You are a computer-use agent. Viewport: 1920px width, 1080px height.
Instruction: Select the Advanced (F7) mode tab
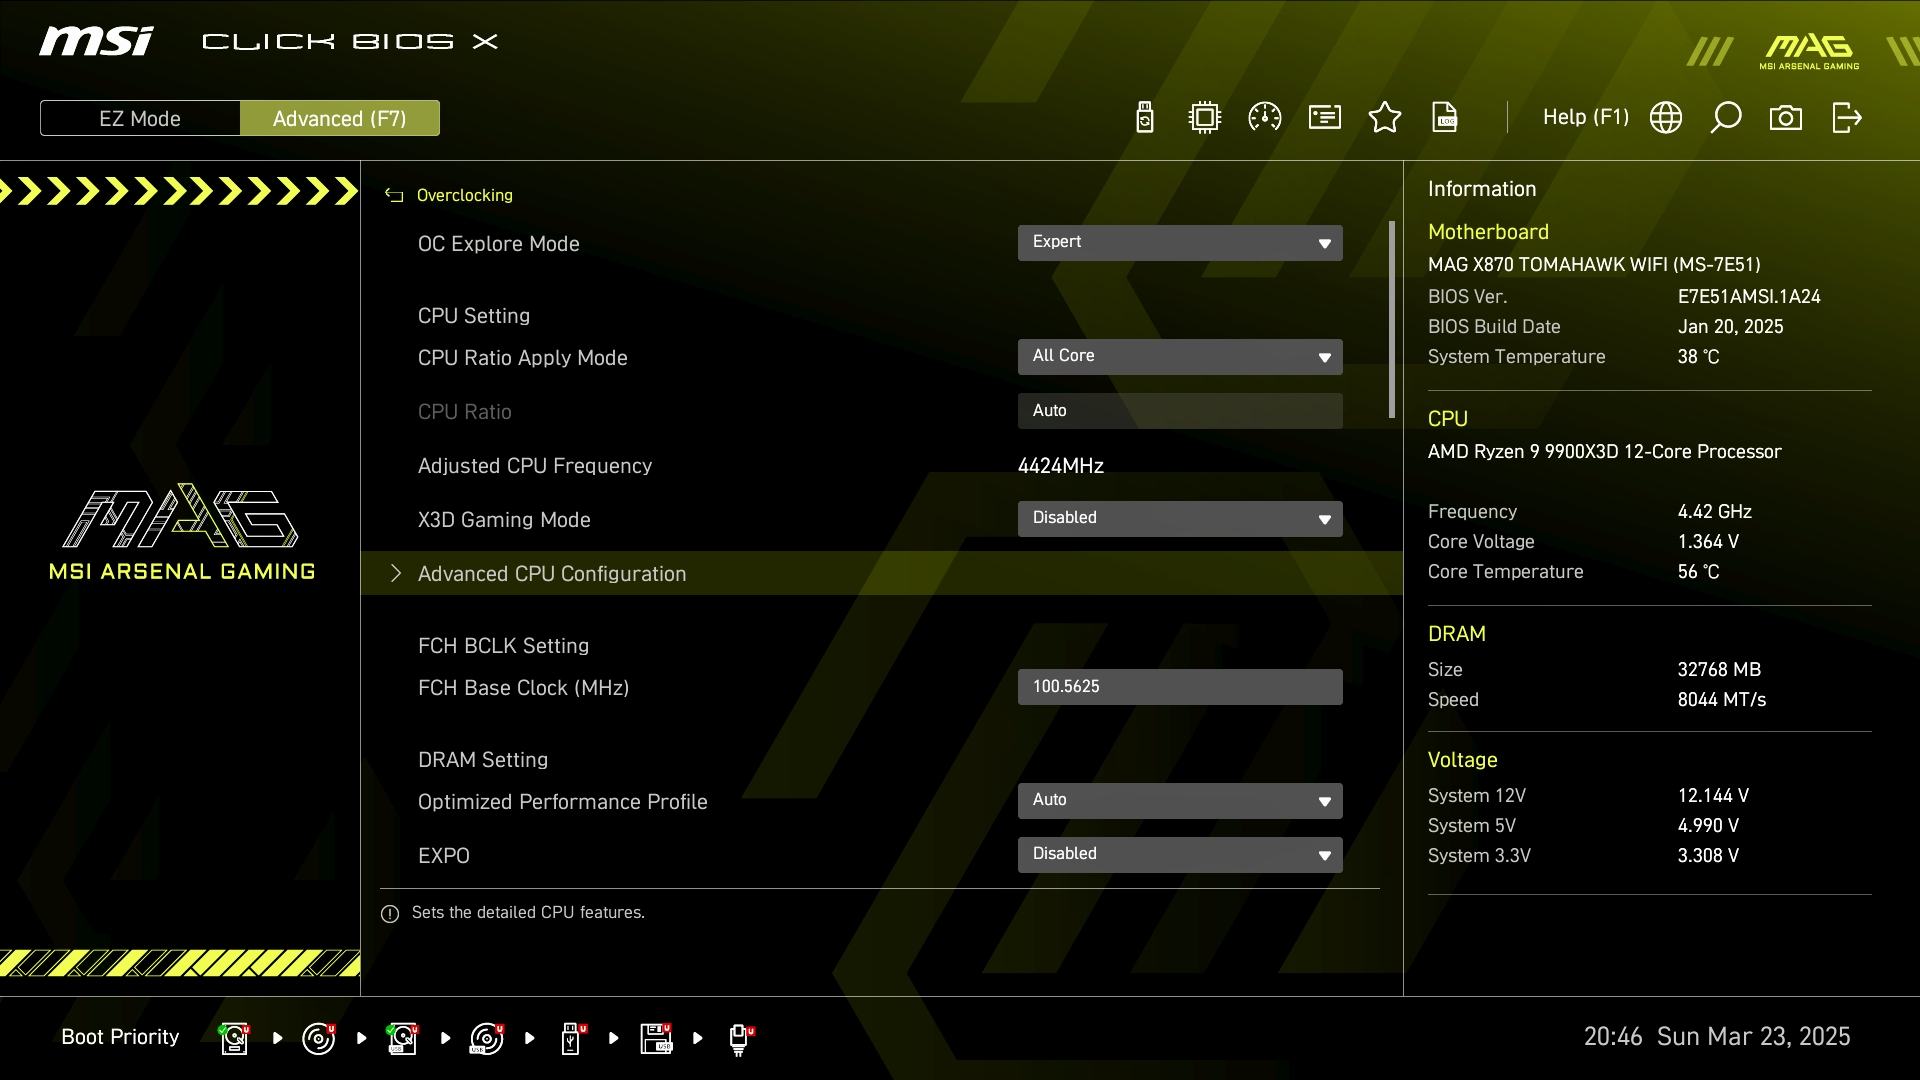[339, 118]
